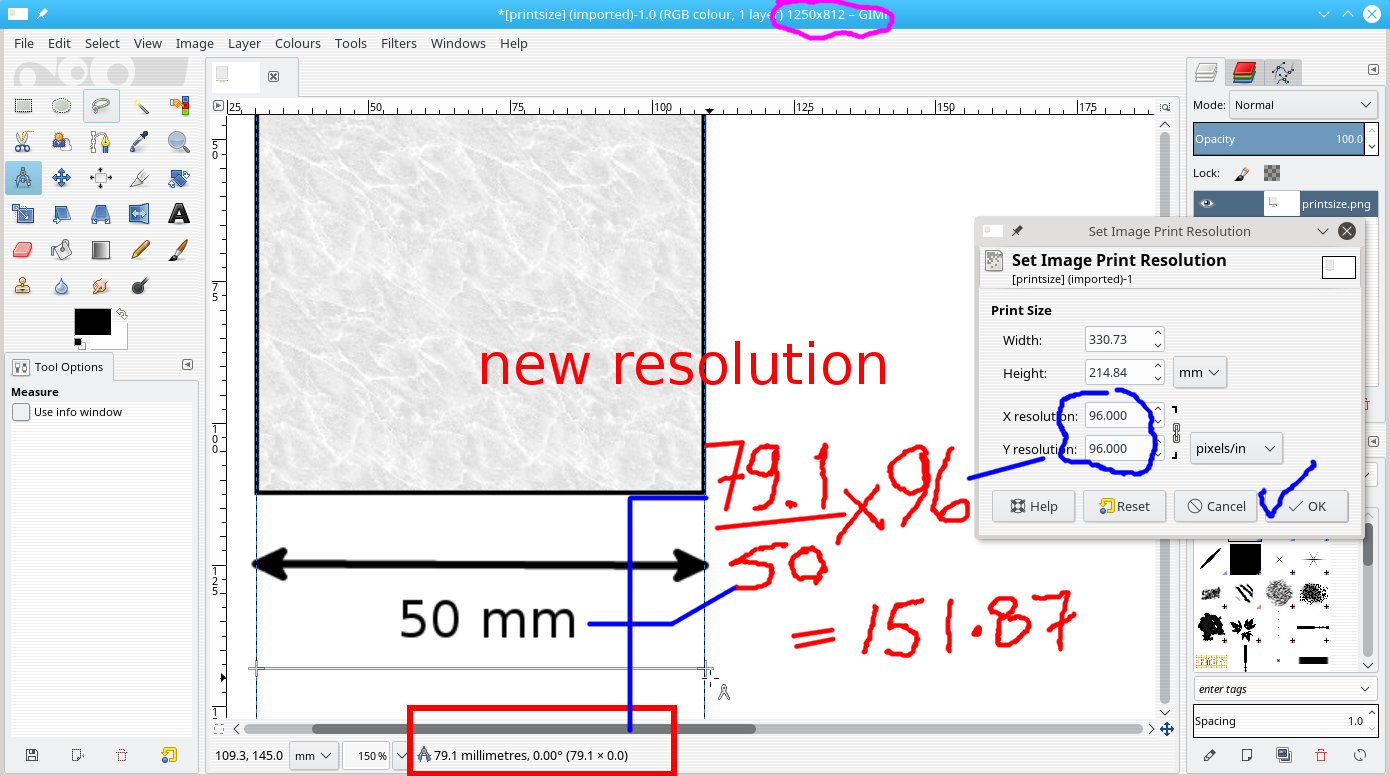This screenshot has height=776, width=1390.
Task: Select the Rotate tool
Action: click(x=179, y=178)
